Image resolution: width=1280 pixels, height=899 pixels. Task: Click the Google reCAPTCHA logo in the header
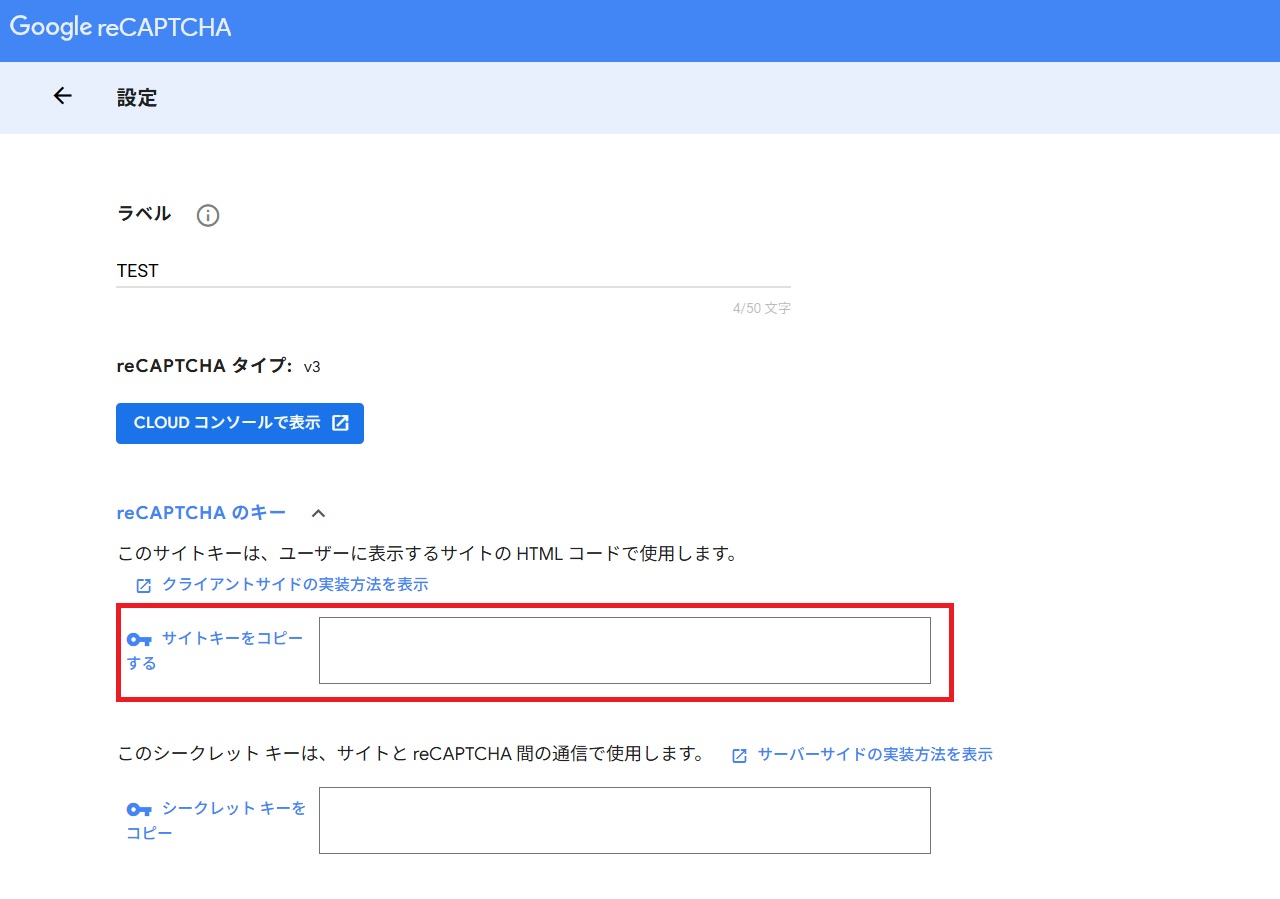(120, 28)
